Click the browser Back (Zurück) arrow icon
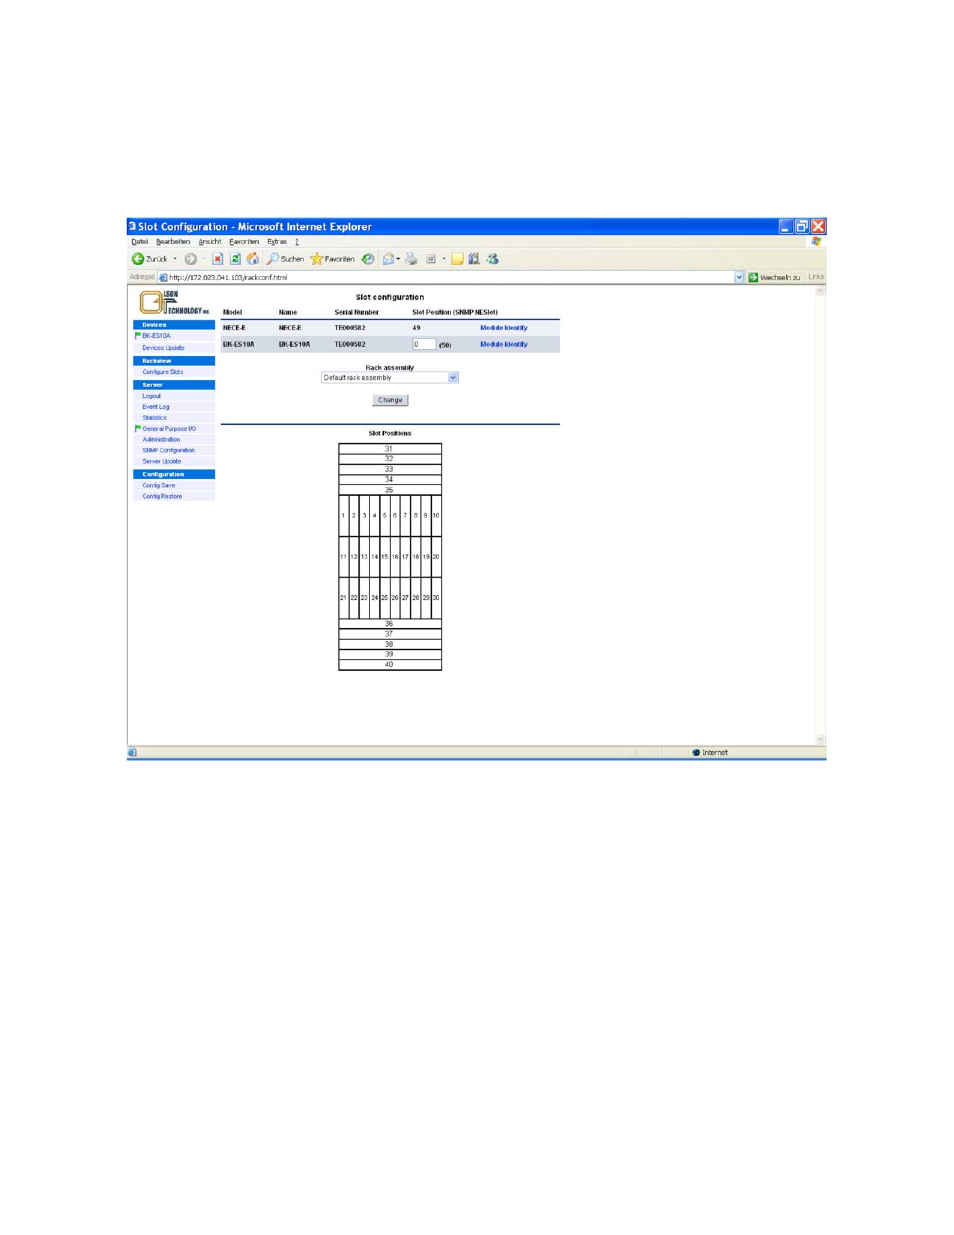Screen dimensions: 954x1235 tap(139, 259)
